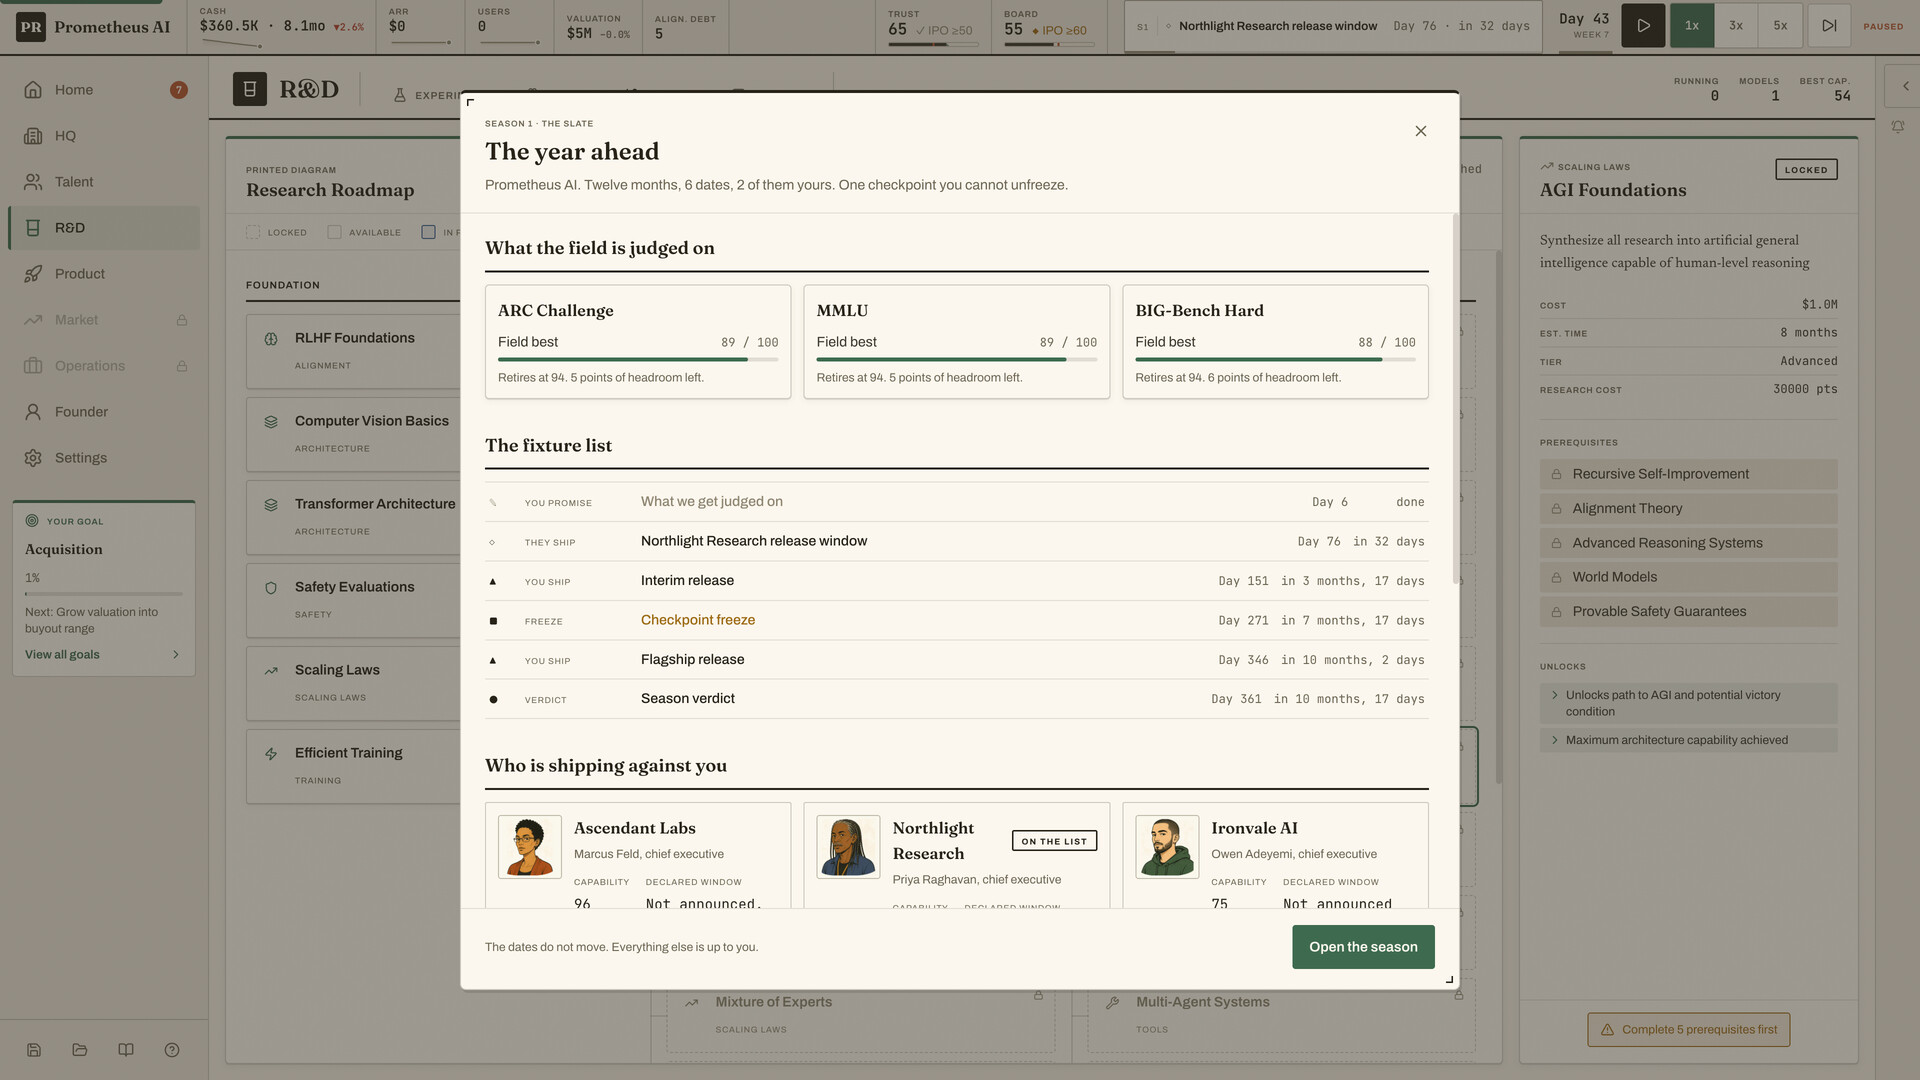Click the Product rocket icon

pos(33,274)
